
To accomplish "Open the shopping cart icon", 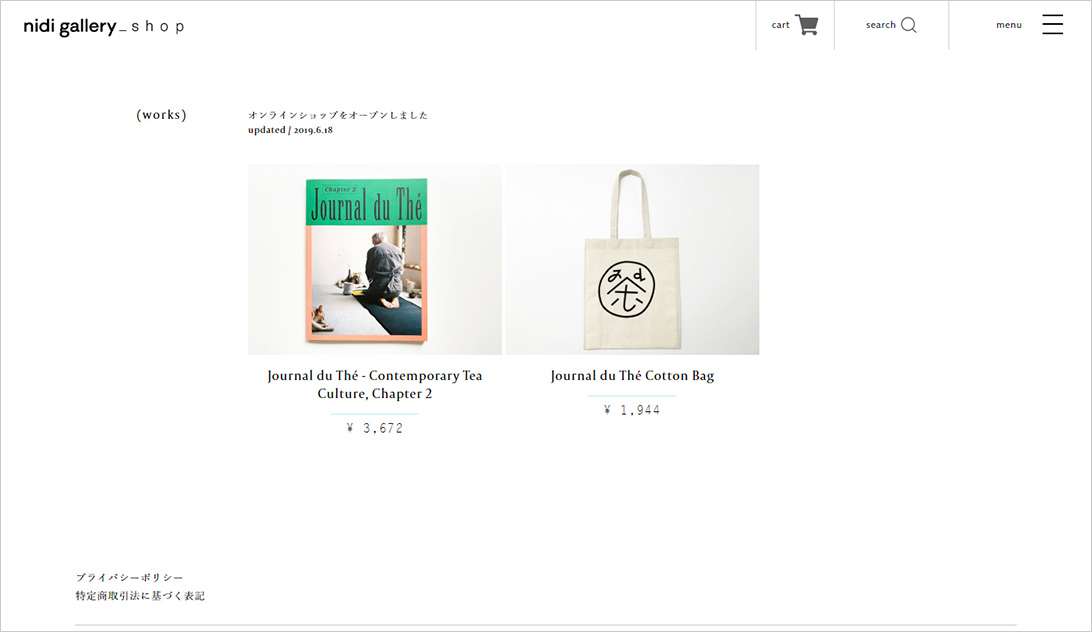I will click(x=806, y=25).
